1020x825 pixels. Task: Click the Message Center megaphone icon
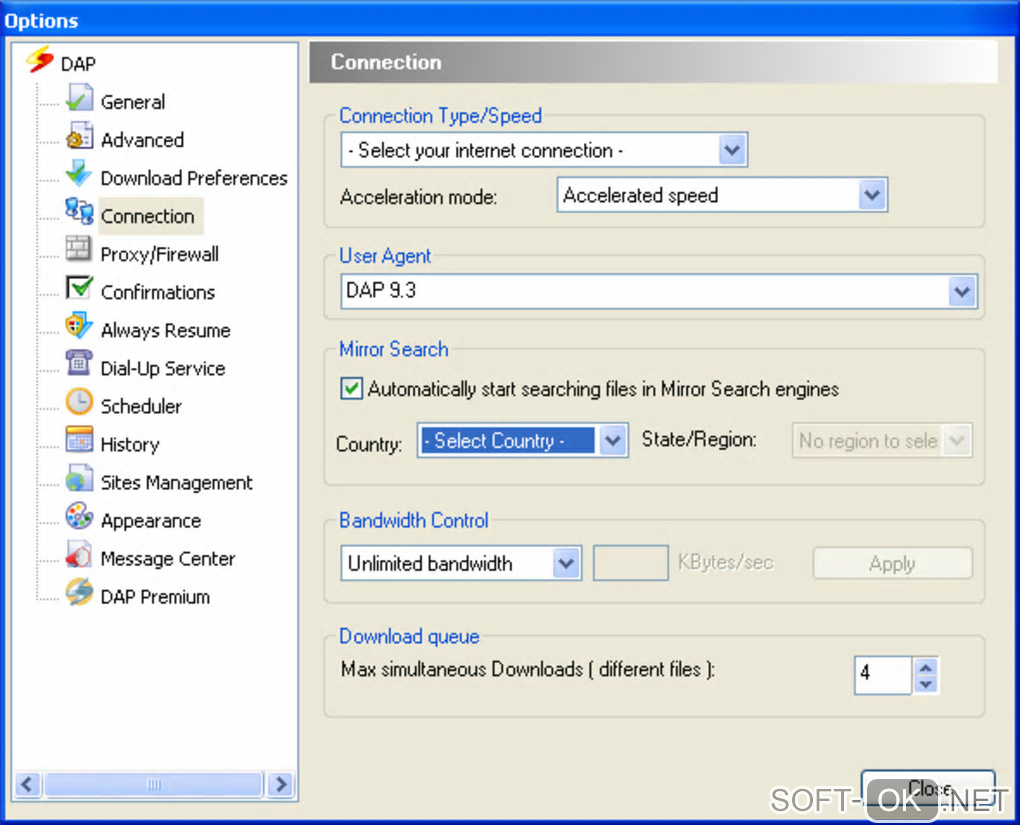pyautogui.click(x=79, y=554)
